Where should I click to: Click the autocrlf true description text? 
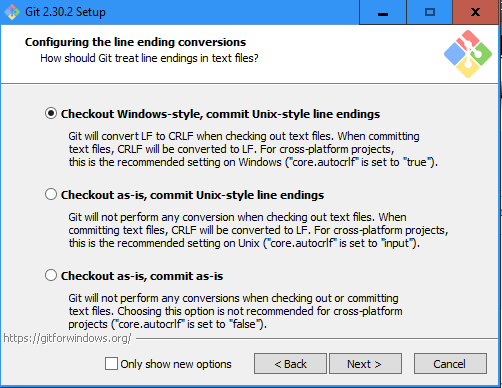253,149
